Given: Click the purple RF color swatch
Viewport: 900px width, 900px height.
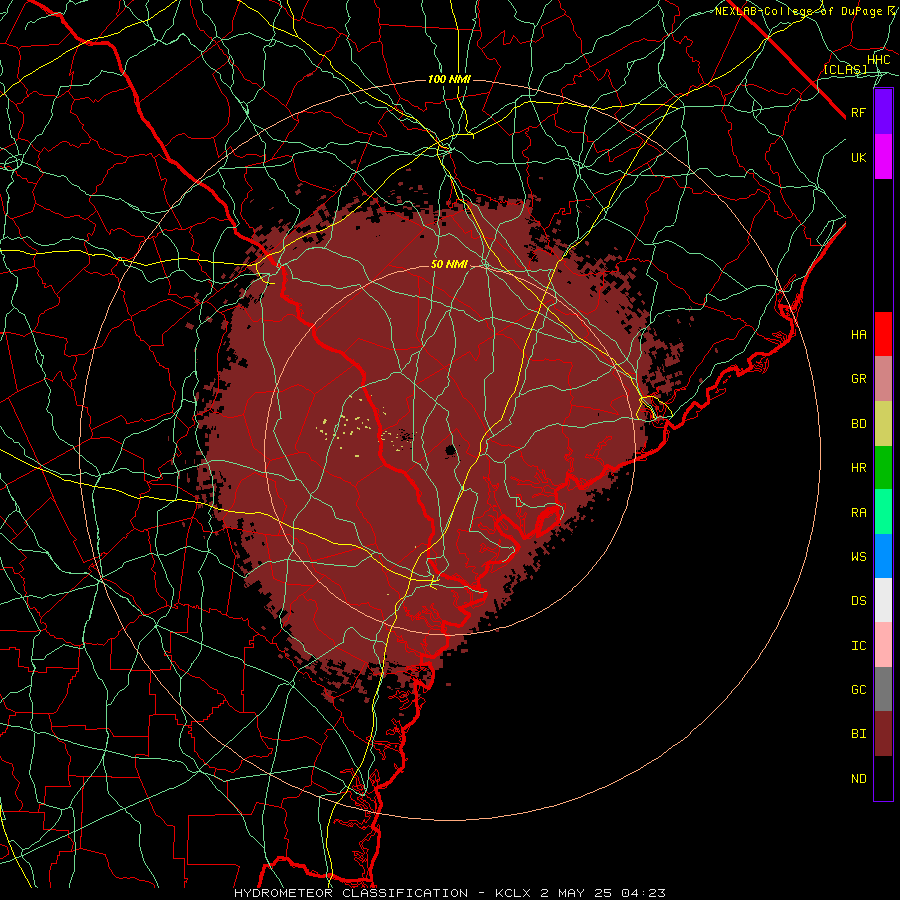Looking at the screenshot, I should (x=883, y=112).
